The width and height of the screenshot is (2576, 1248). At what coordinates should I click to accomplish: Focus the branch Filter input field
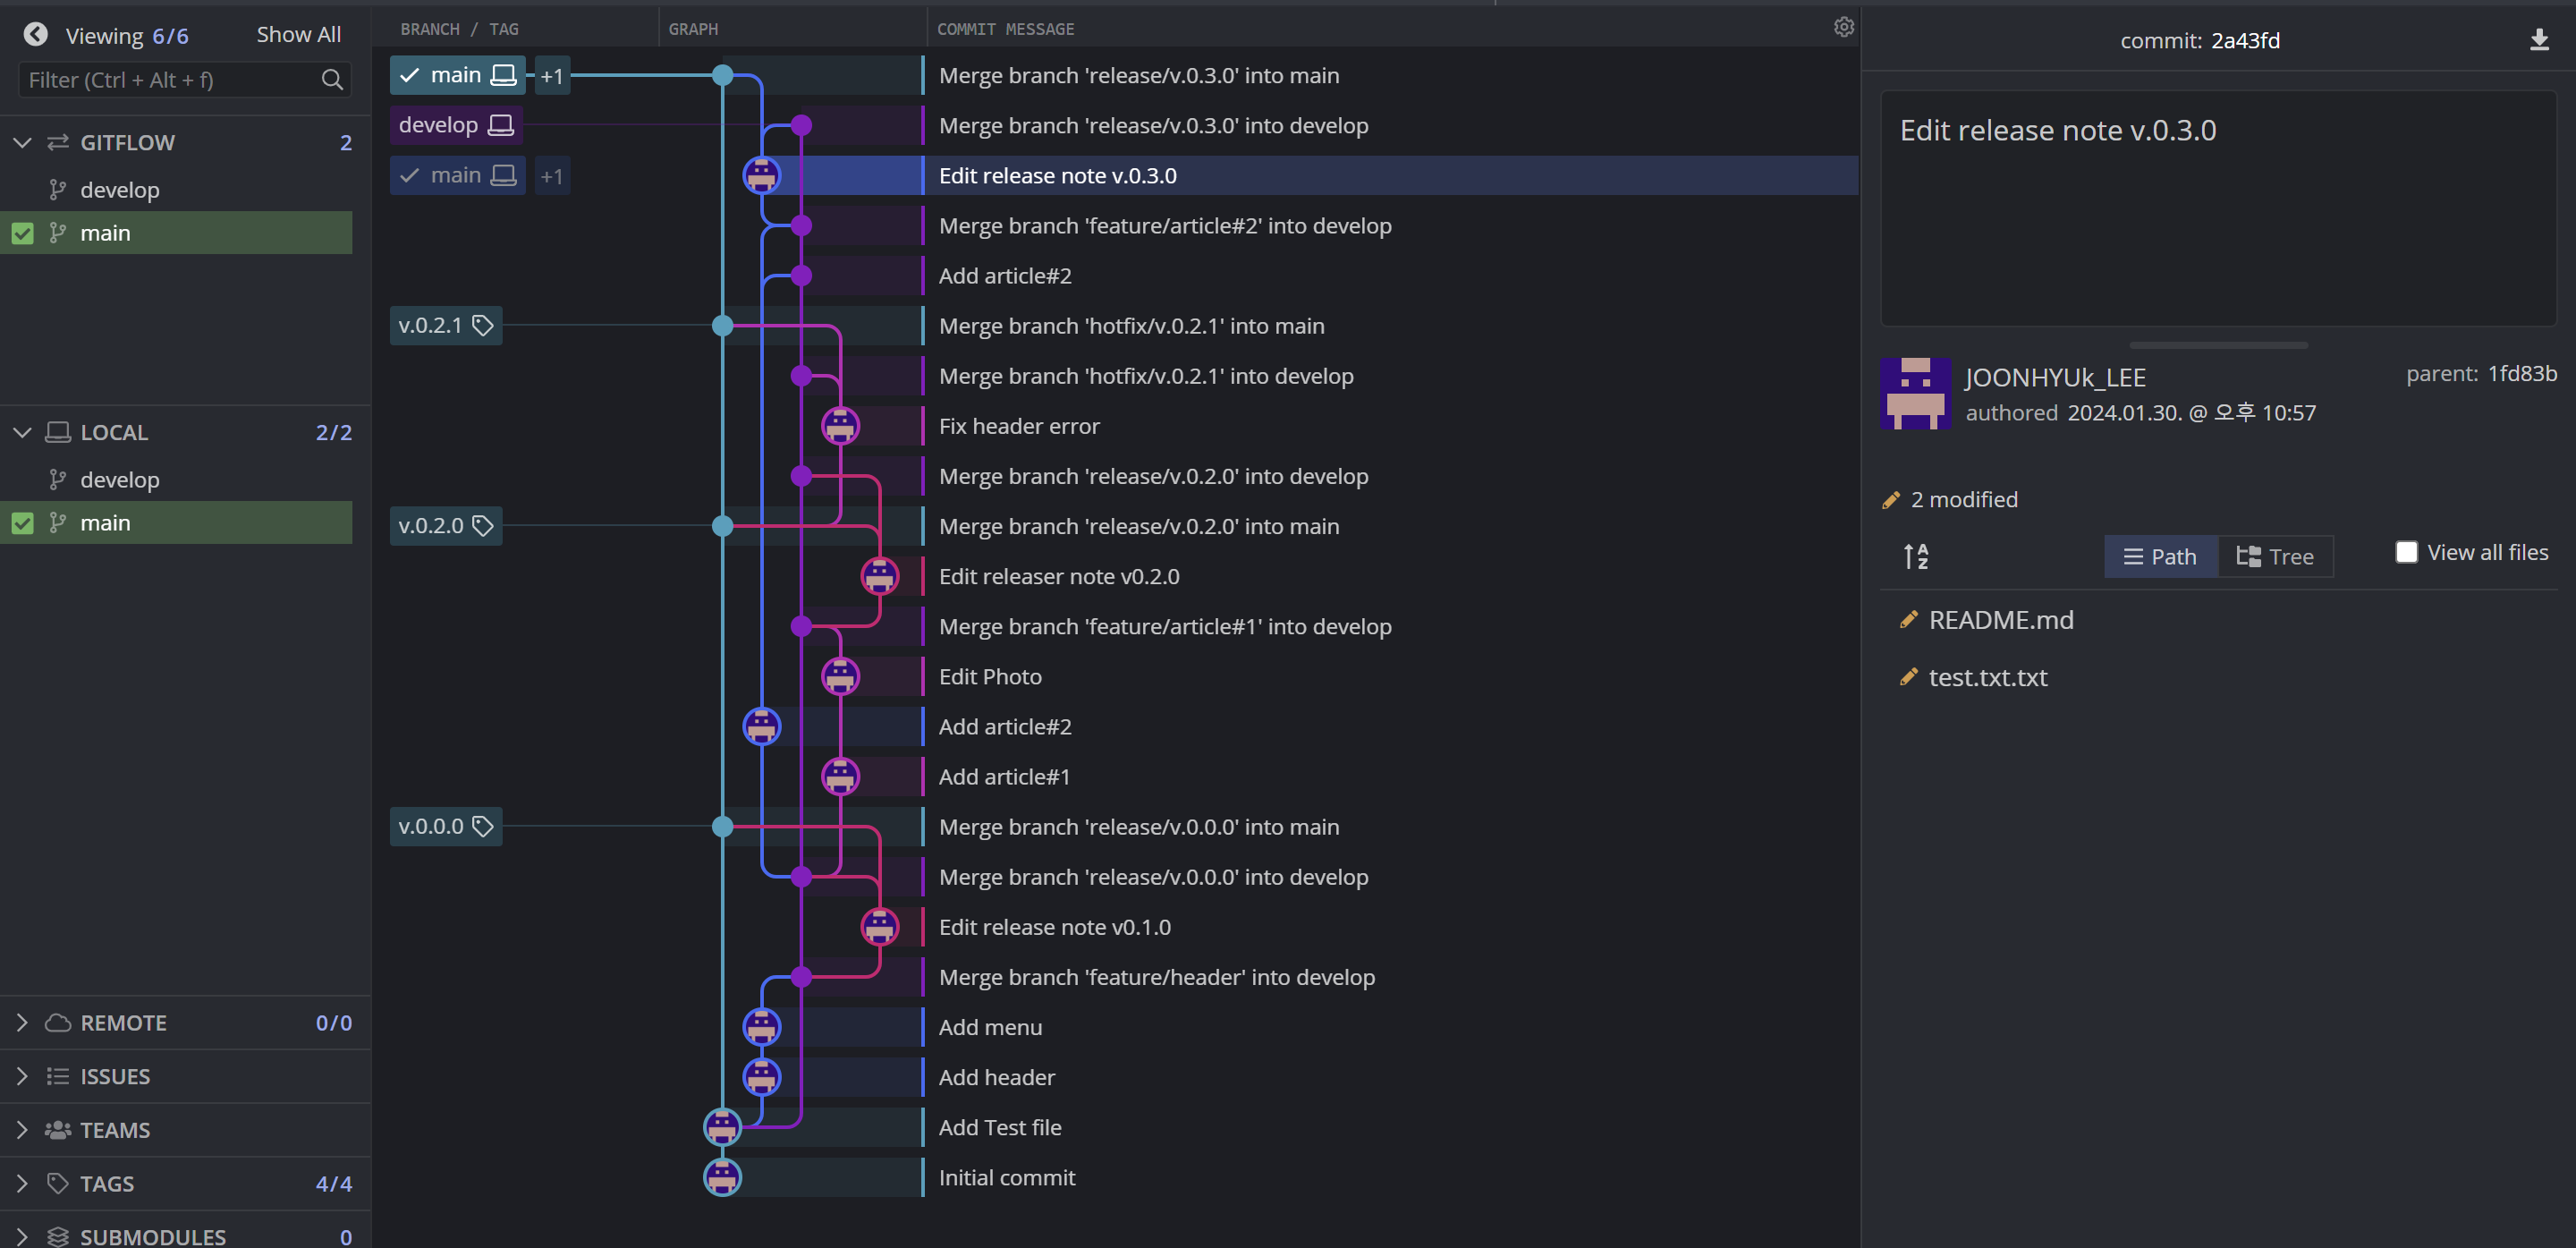170,80
